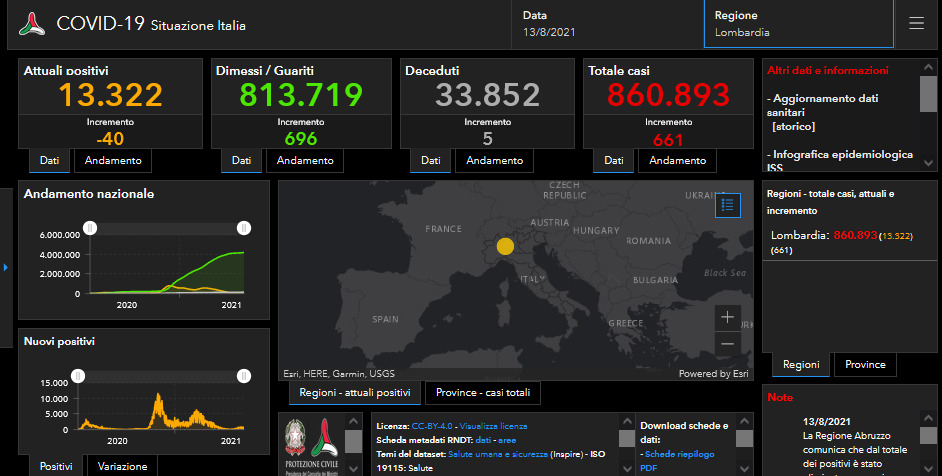
Task: Open the Visualizza licenza link
Action: pyautogui.click(x=493, y=426)
